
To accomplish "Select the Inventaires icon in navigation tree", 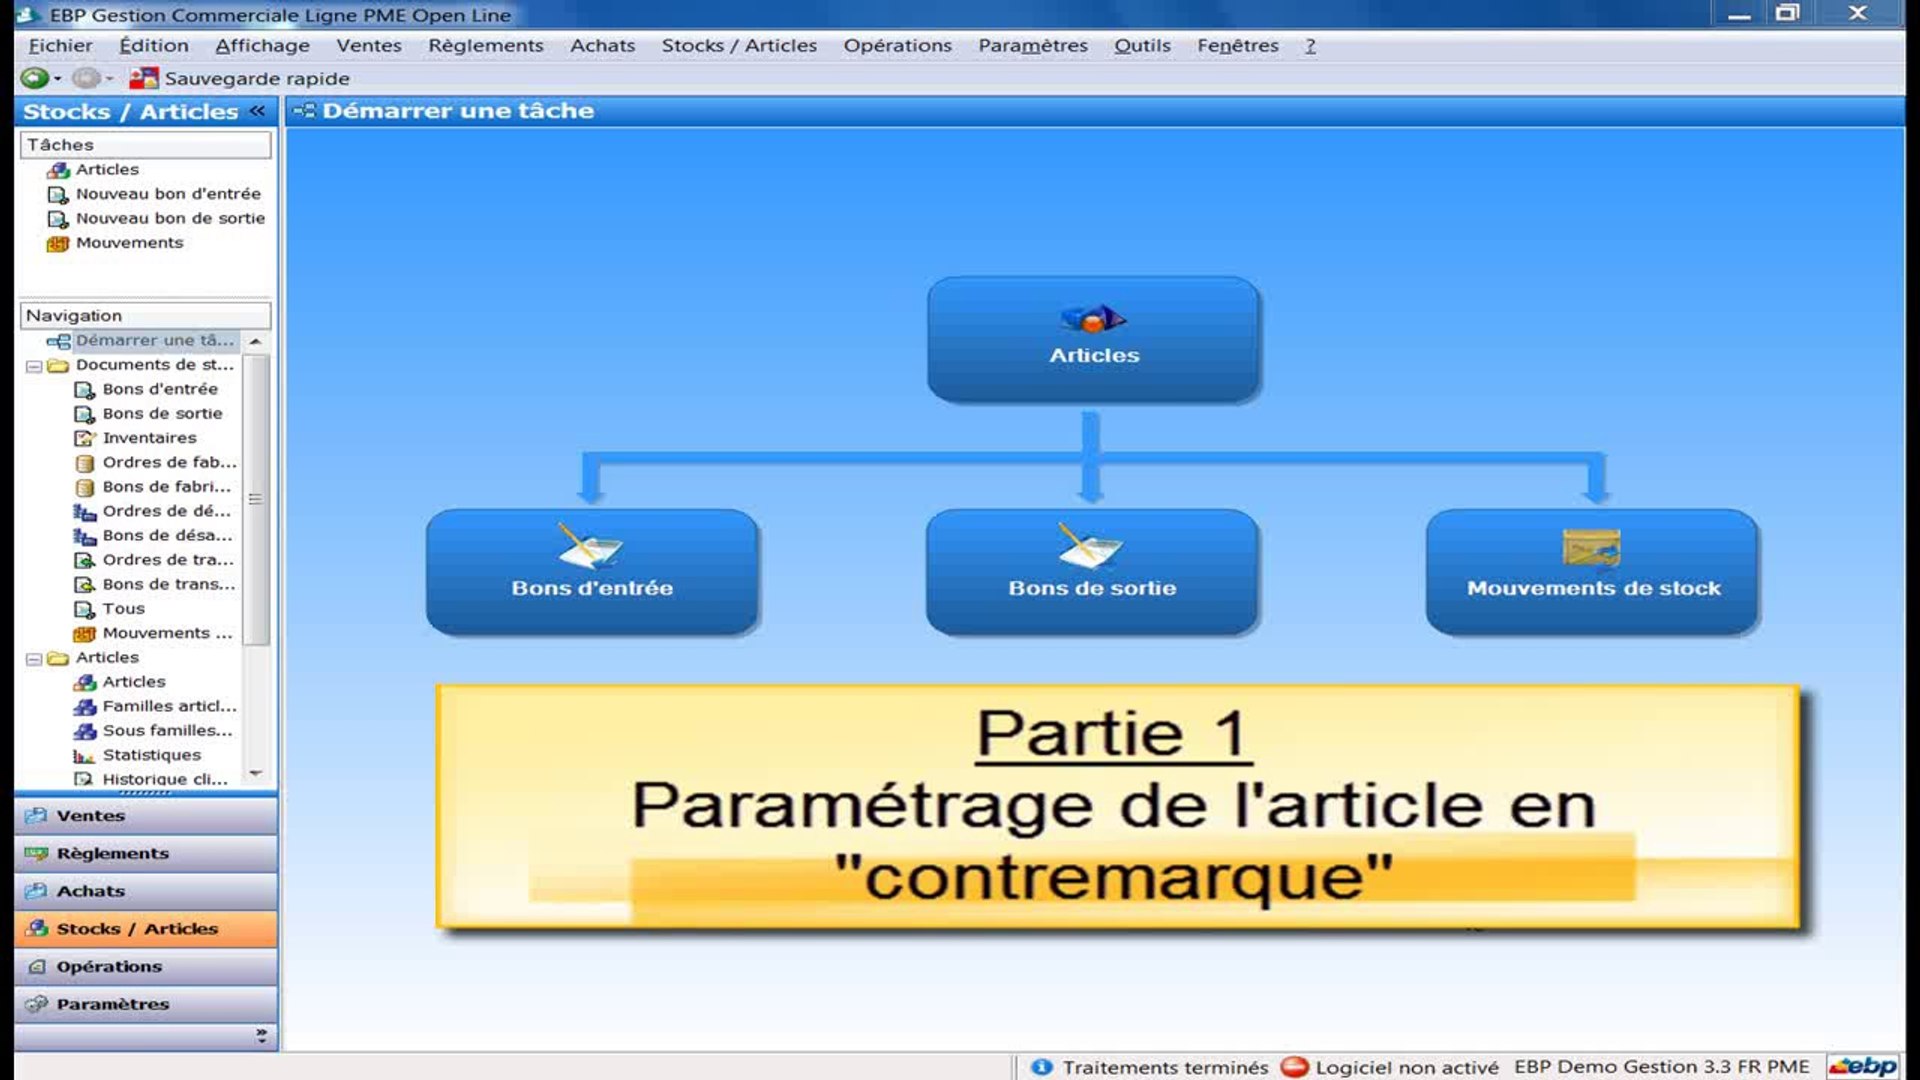I will 84,437.
